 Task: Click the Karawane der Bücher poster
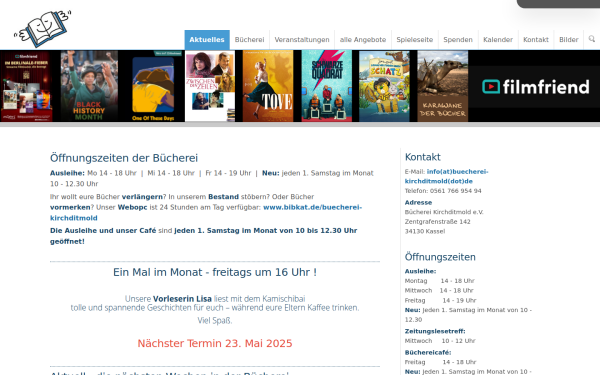(x=443, y=86)
